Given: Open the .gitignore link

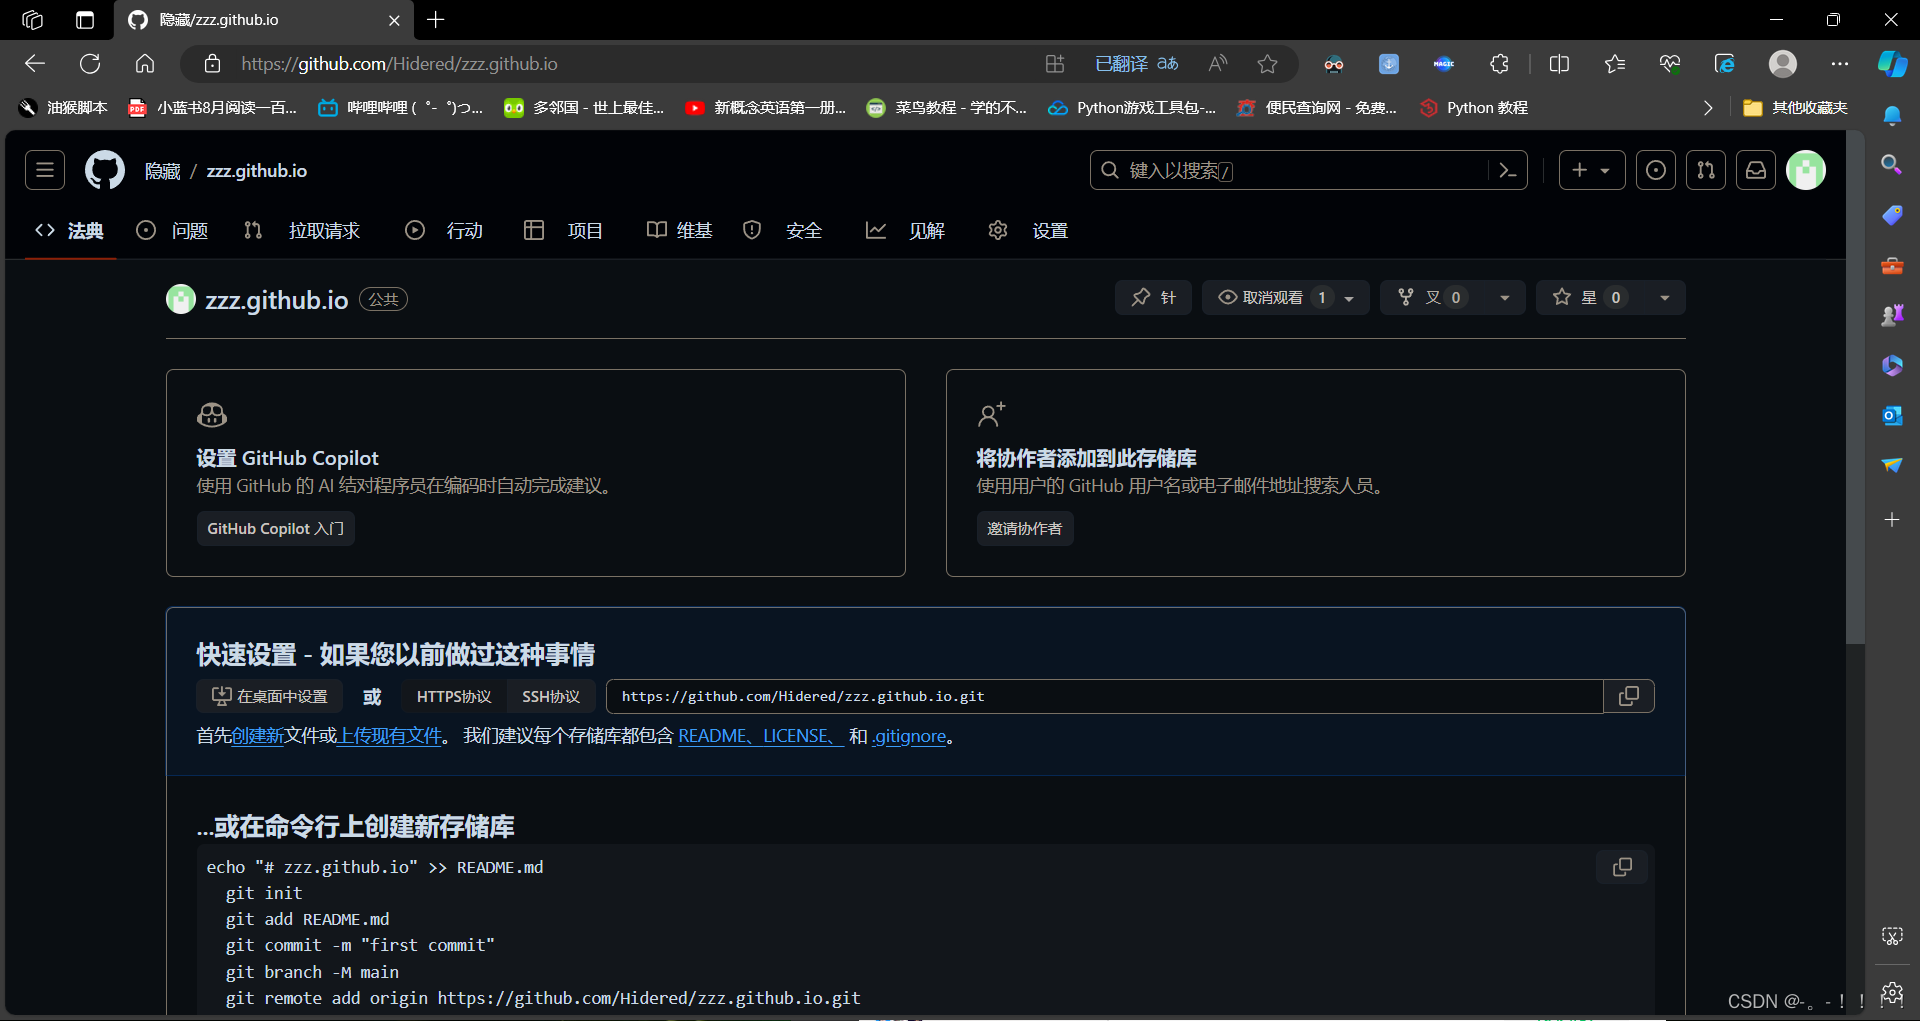Looking at the screenshot, I should click(909, 736).
